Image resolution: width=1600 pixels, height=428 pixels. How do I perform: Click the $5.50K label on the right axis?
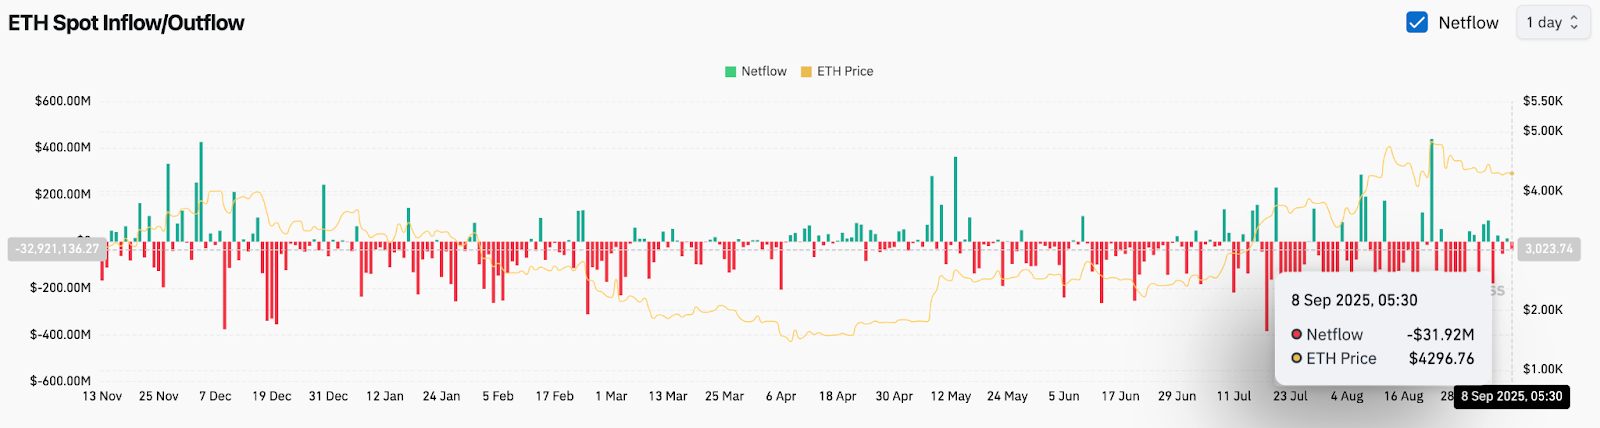[1542, 101]
